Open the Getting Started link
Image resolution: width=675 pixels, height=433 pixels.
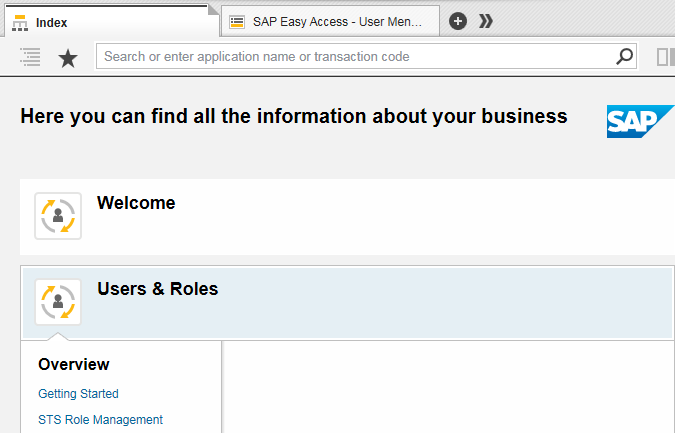[78, 394]
